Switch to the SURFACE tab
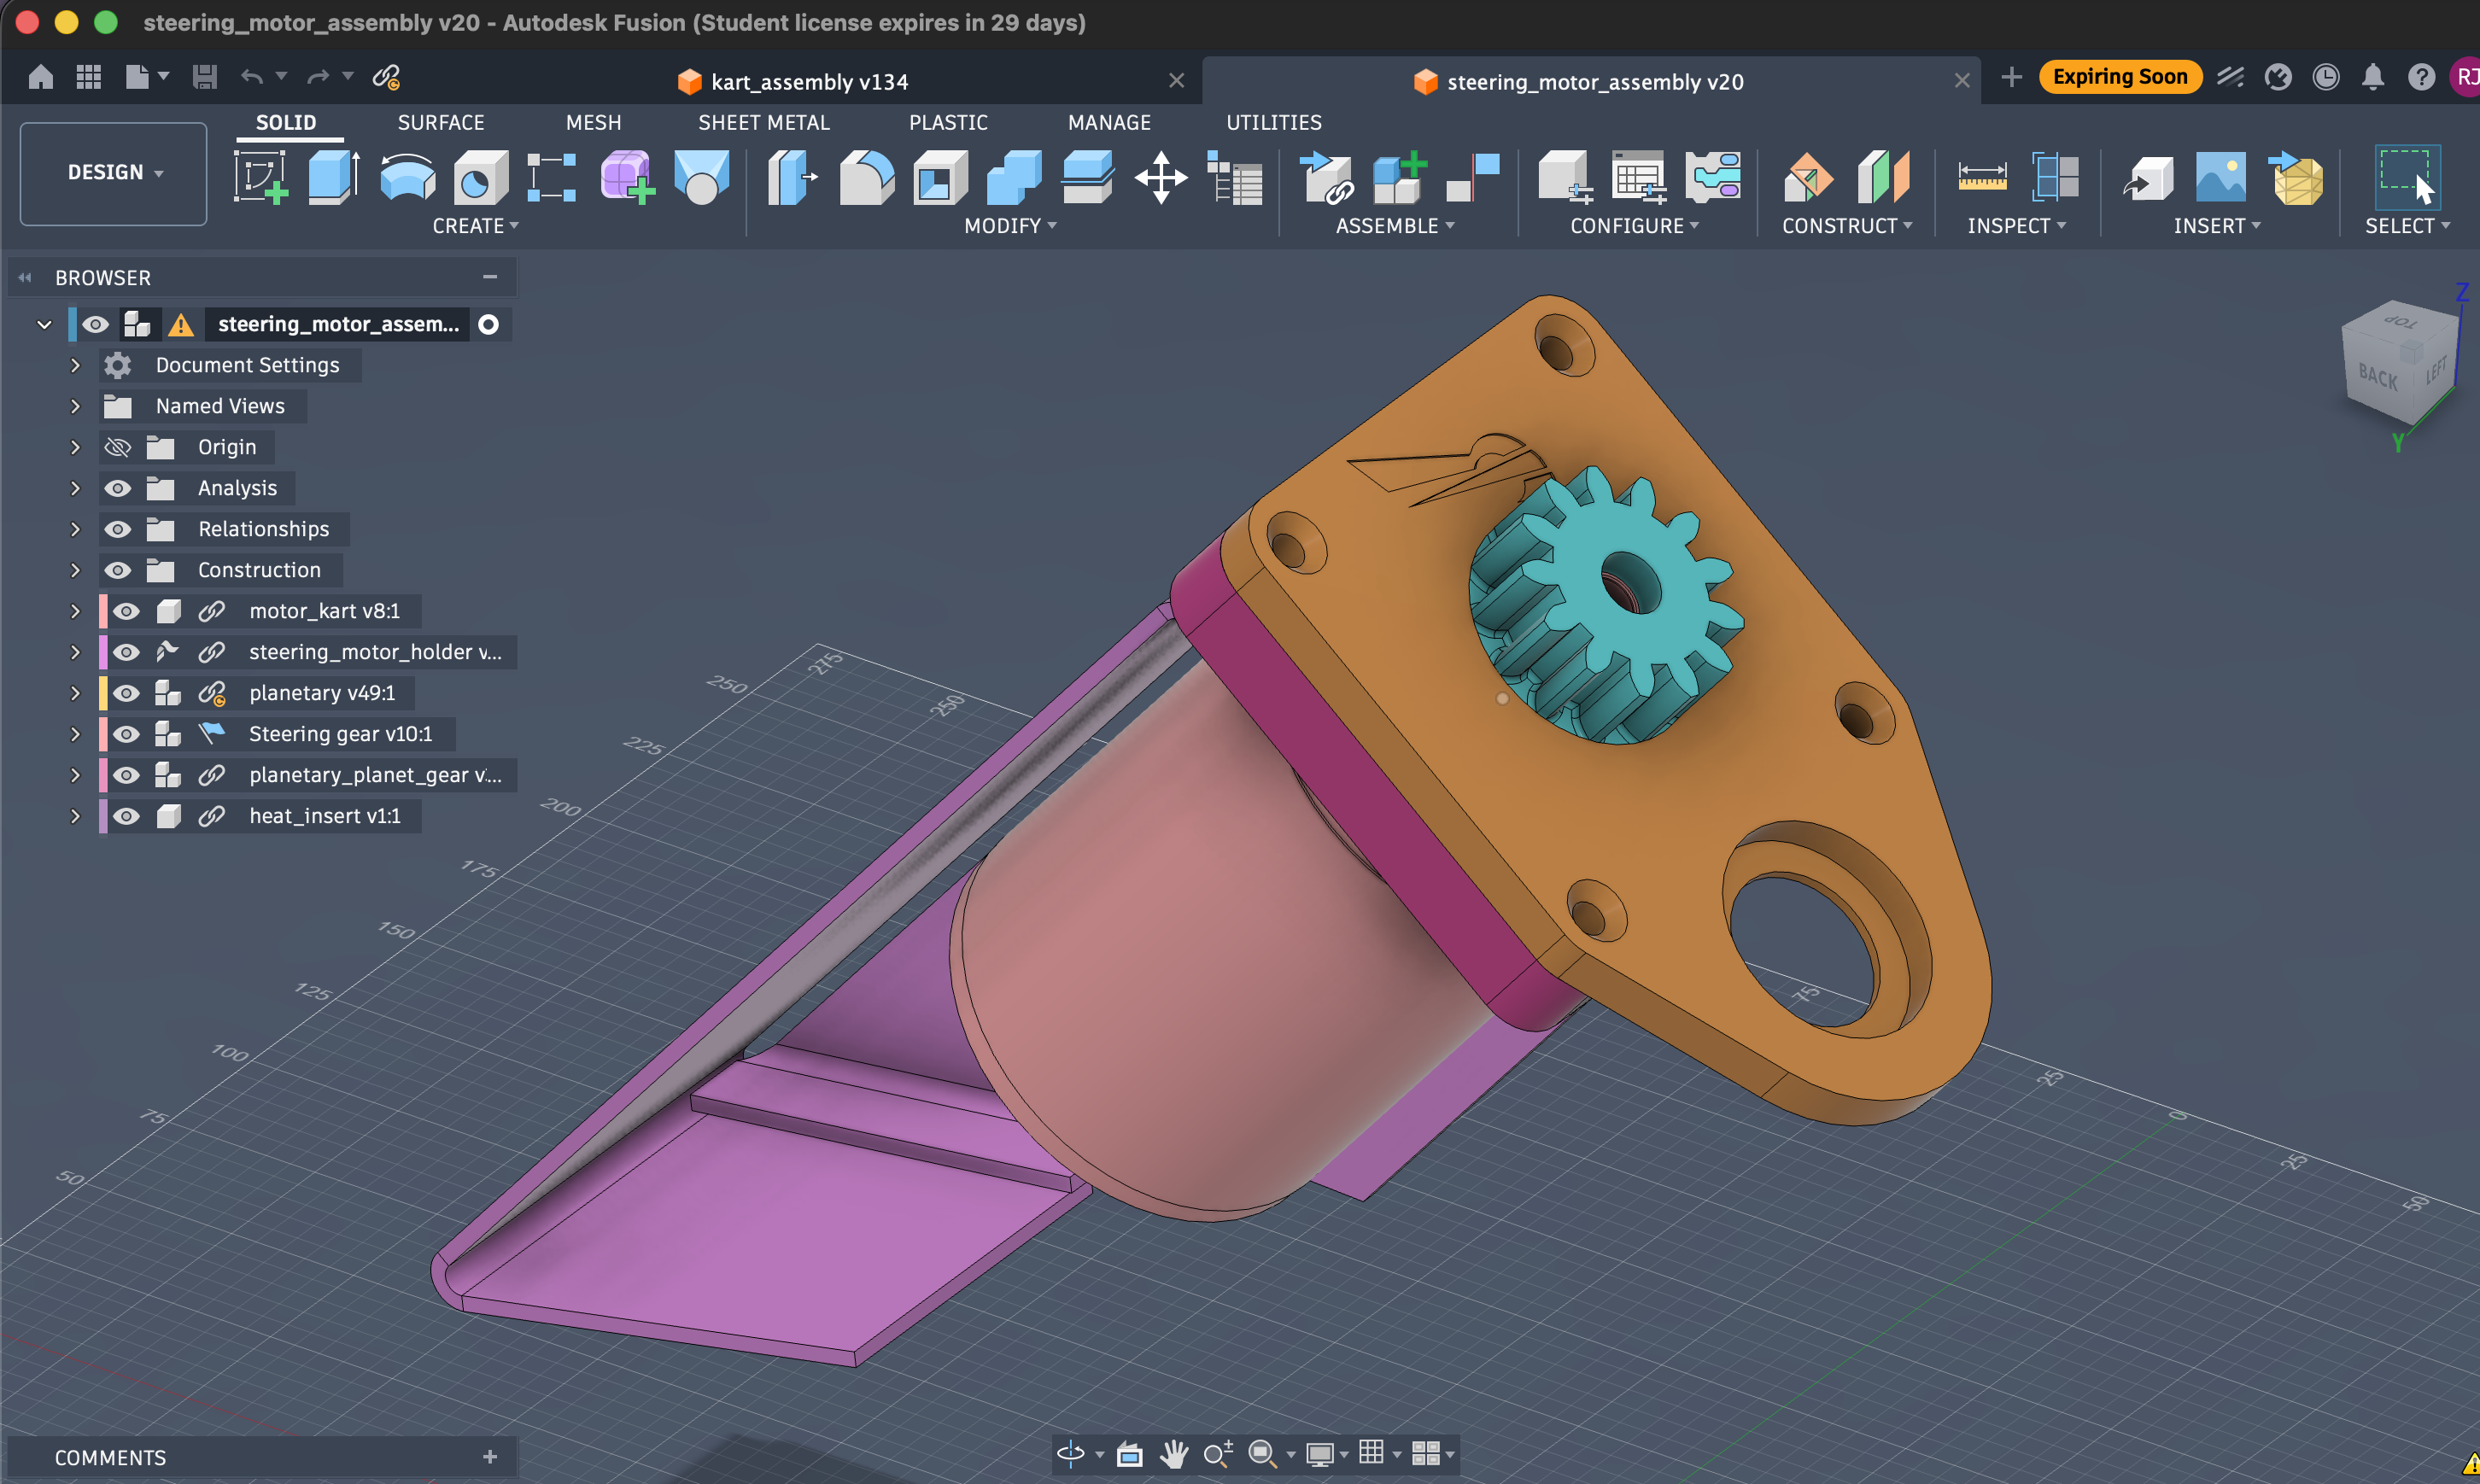Image resolution: width=2480 pixels, height=1484 pixels. click(441, 122)
